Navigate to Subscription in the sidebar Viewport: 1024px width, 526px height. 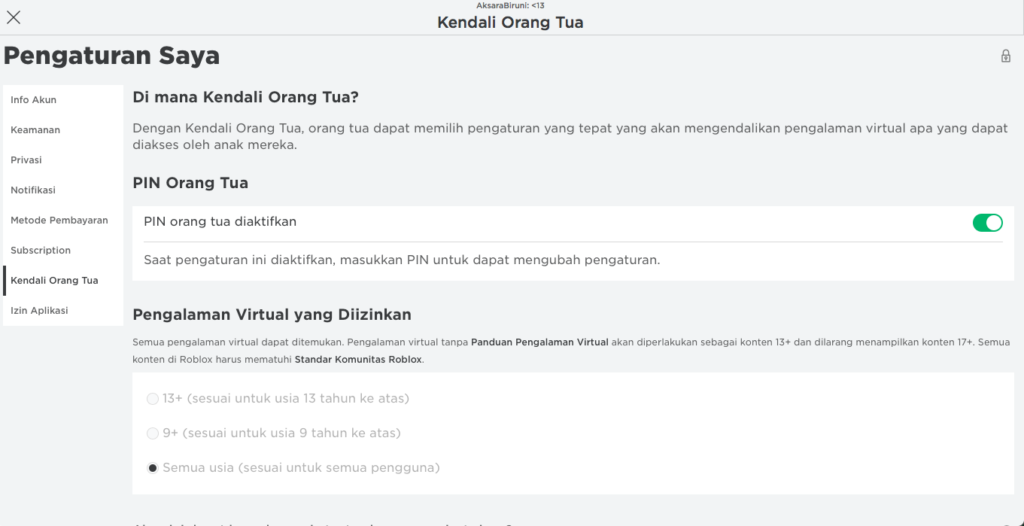point(41,250)
